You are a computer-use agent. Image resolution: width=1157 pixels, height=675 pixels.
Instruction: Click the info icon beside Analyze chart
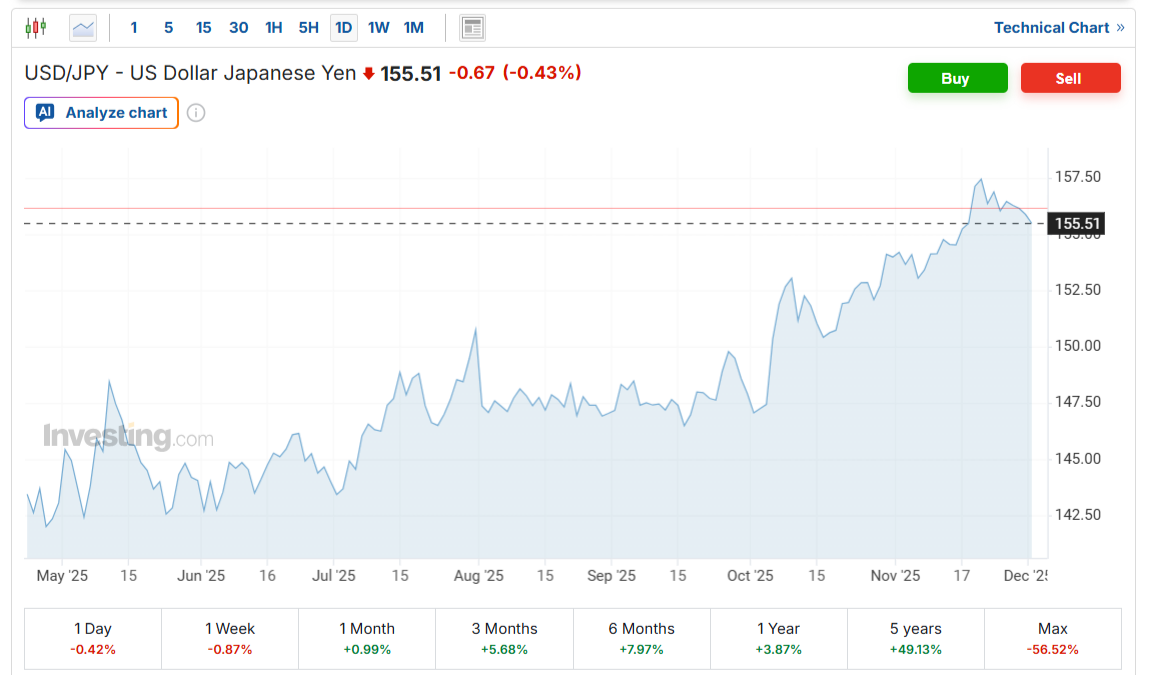(x=195, y=113)
